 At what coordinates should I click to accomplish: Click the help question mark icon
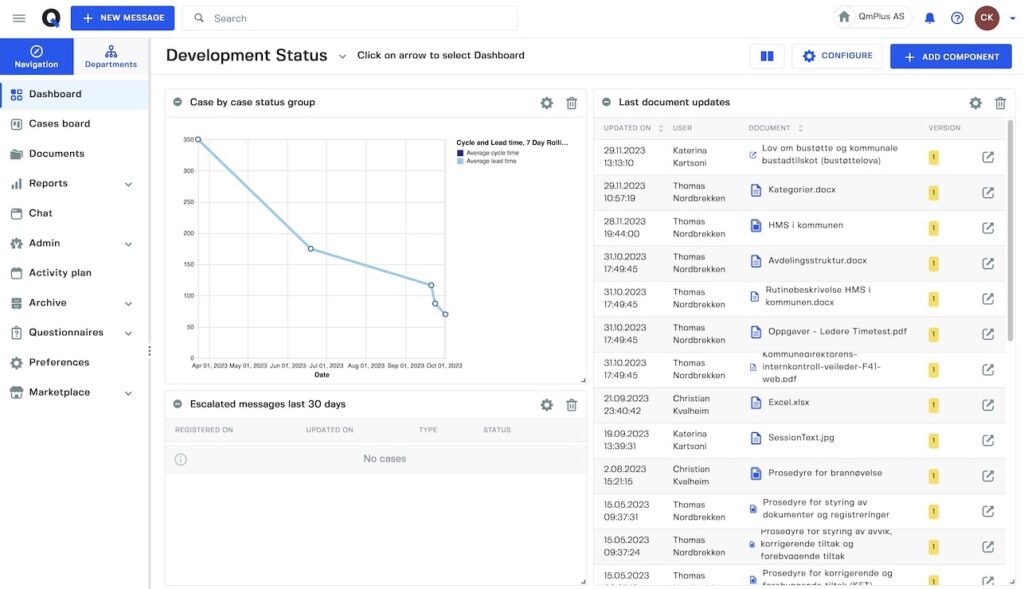pyautogui.click(x=957, y=18)
